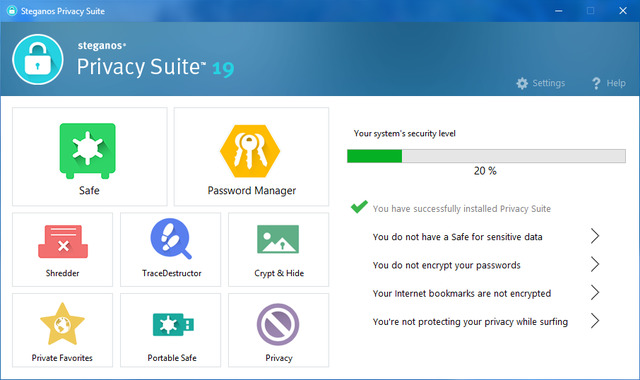Click the 'Steganos Privacy Suite' window title
This screenshot has height=380, width=640.
[63, 11]
